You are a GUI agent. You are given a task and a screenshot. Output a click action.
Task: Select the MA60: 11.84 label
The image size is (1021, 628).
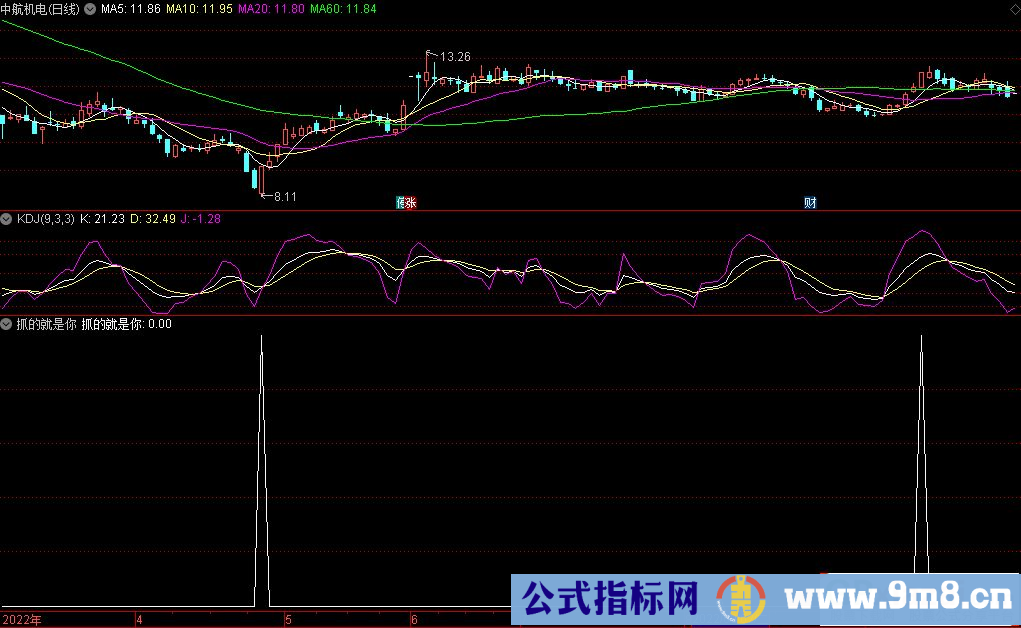pyautogui.click(x=343, y=9)
